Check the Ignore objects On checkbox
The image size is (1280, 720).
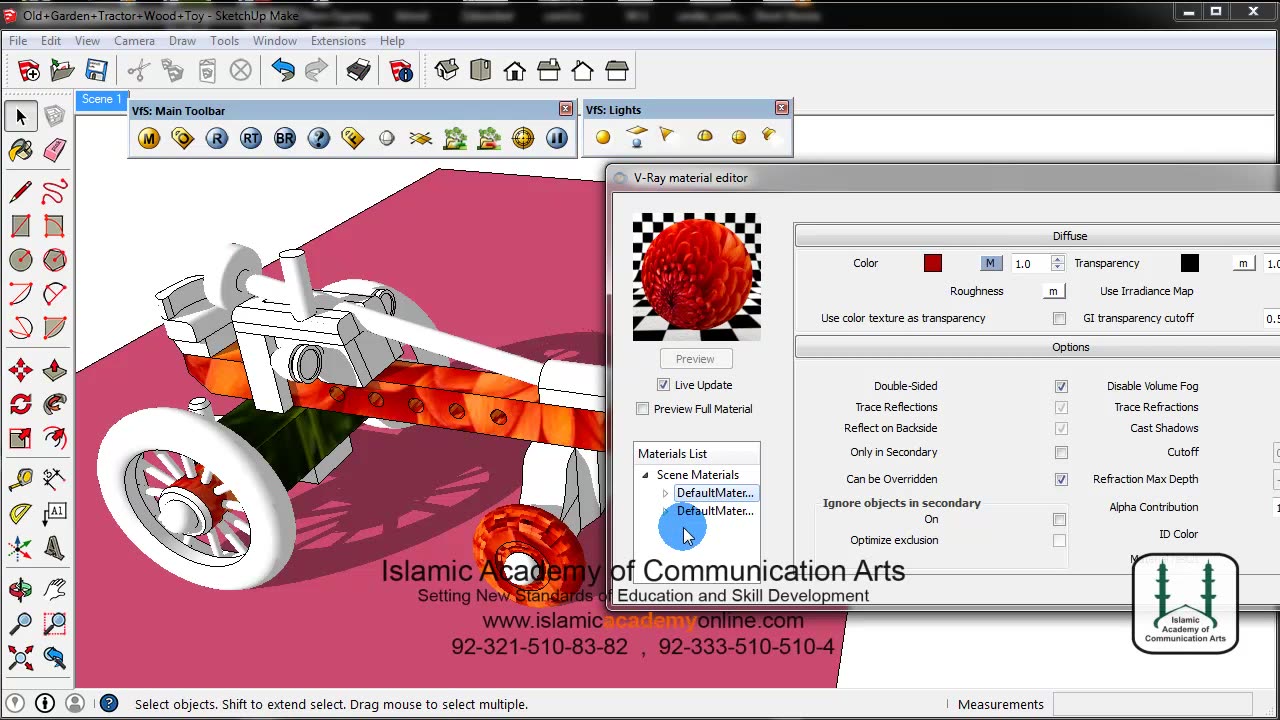pos(1060,520)
